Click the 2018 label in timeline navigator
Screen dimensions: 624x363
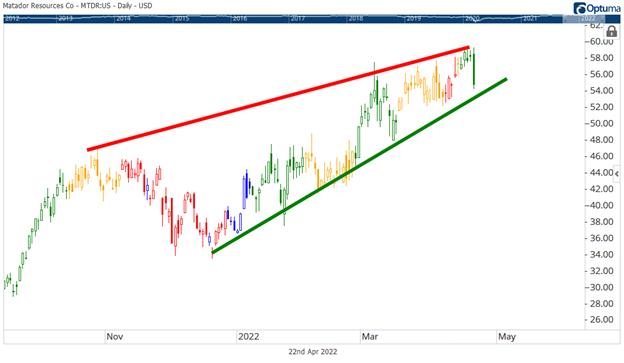tap(356, 19)
